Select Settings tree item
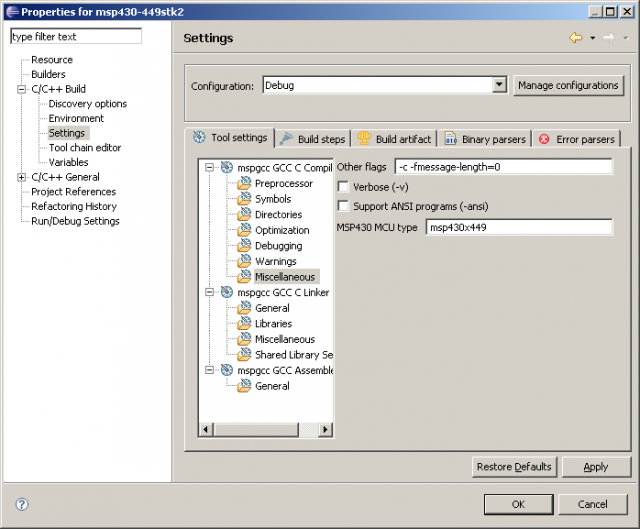 coord(67,133)
